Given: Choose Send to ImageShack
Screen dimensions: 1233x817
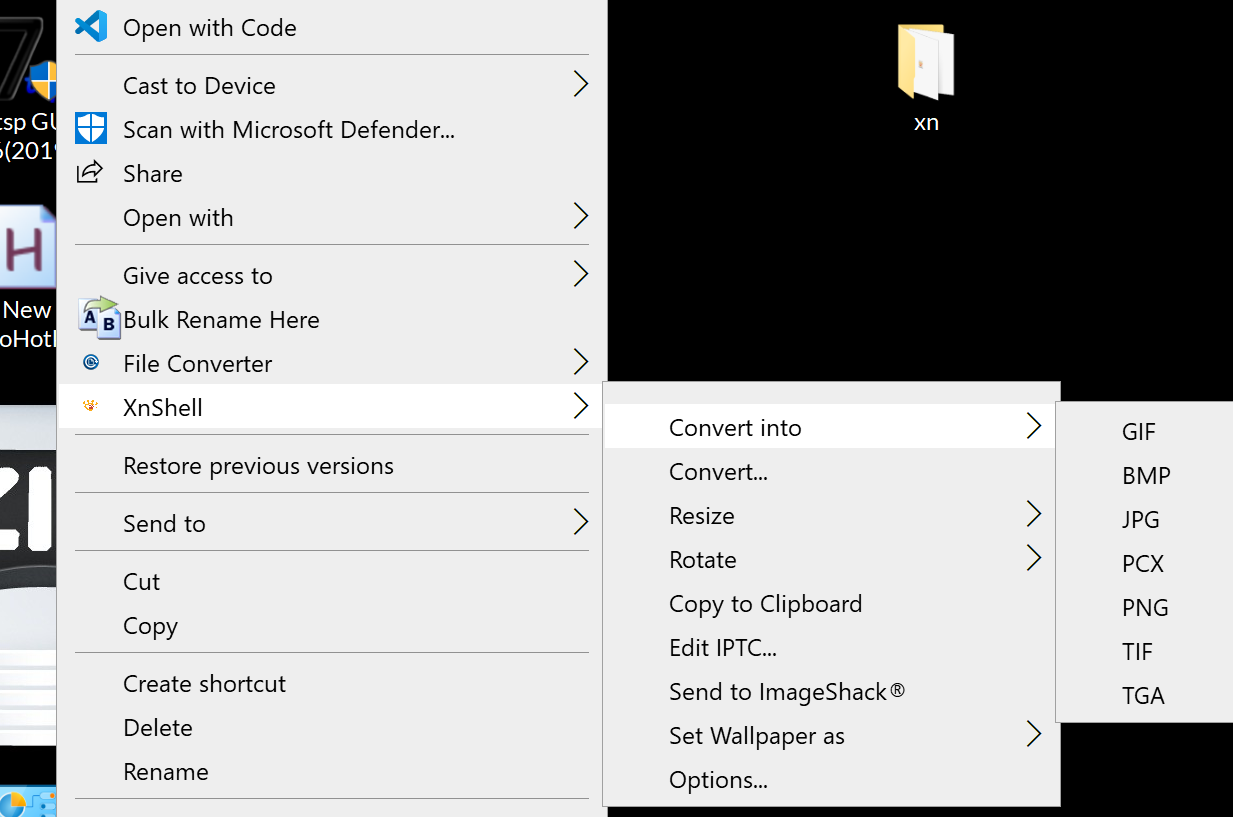Looking at the screenshot, I should (786, 691).
